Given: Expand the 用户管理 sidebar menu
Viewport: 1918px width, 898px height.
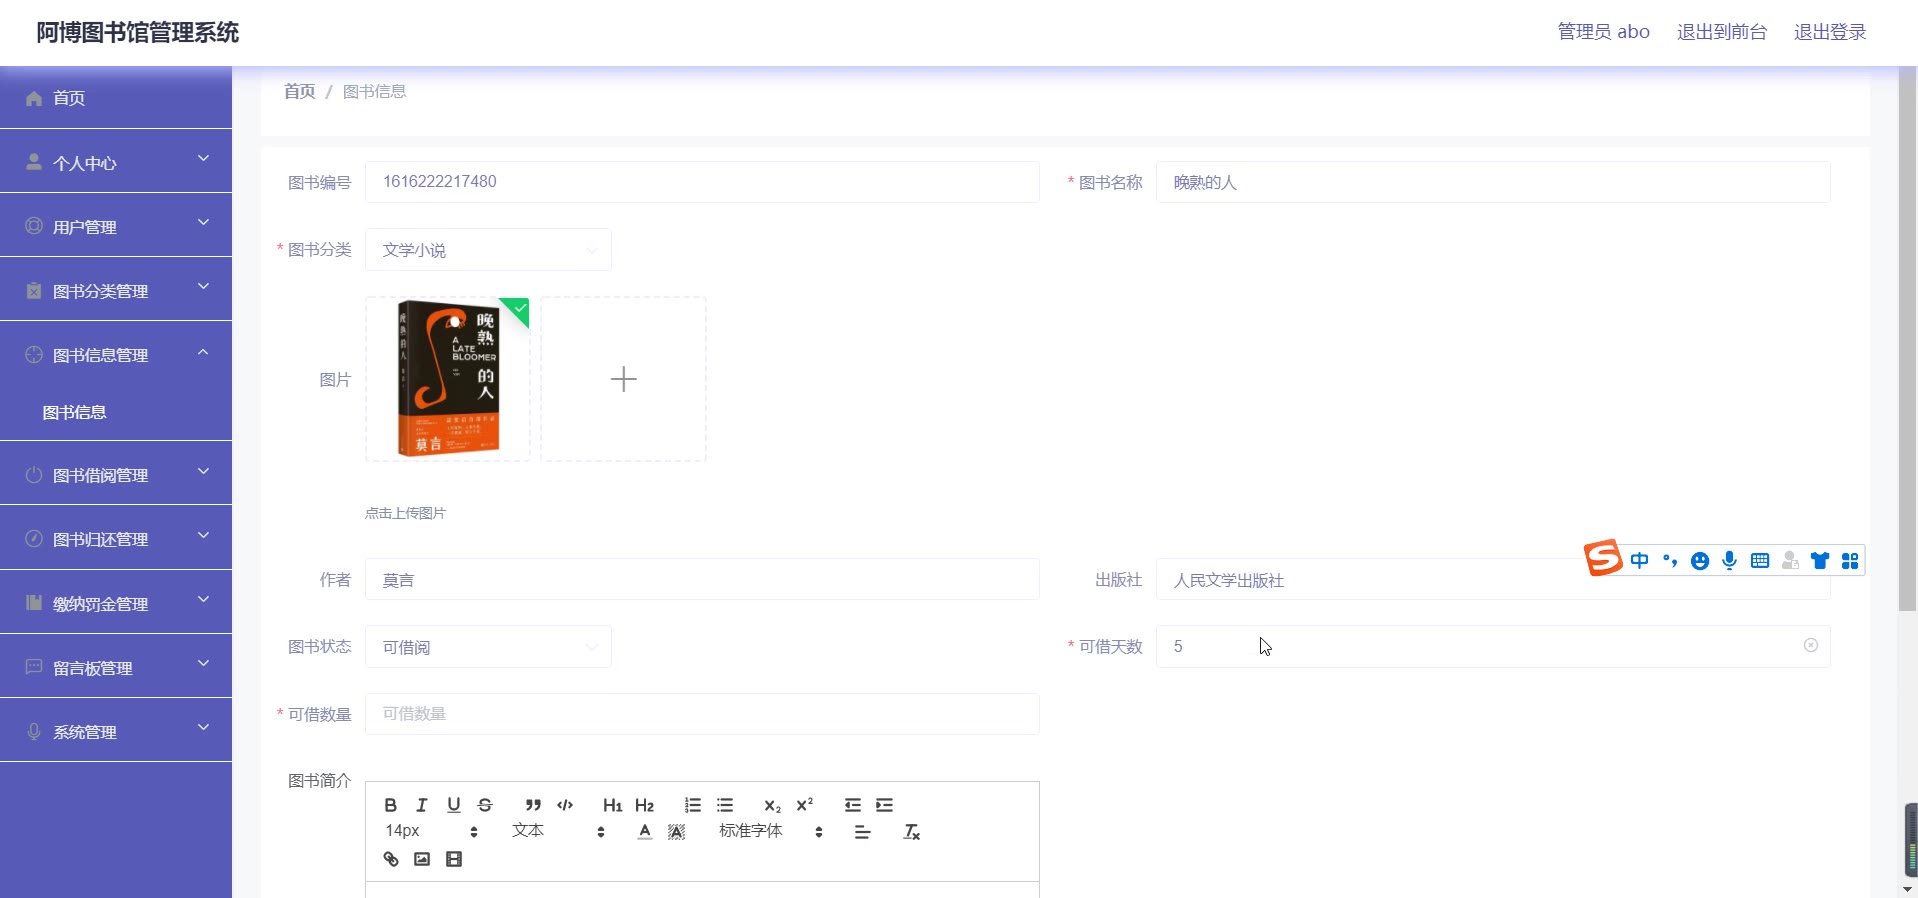Looking at the screenshot, I should (116, 225).
